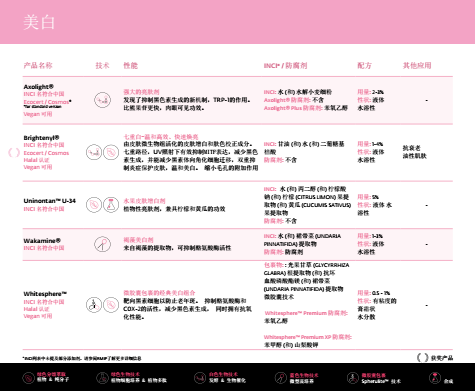
Task: Click the leaf icon in Uninontan U-34 row
Action: pos(94,205)
